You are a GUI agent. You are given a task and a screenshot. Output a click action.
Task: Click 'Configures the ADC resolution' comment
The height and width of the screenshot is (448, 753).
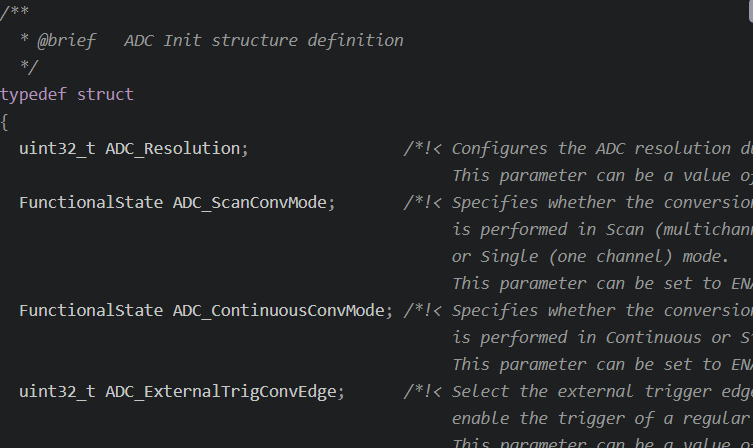pos(592,149)
